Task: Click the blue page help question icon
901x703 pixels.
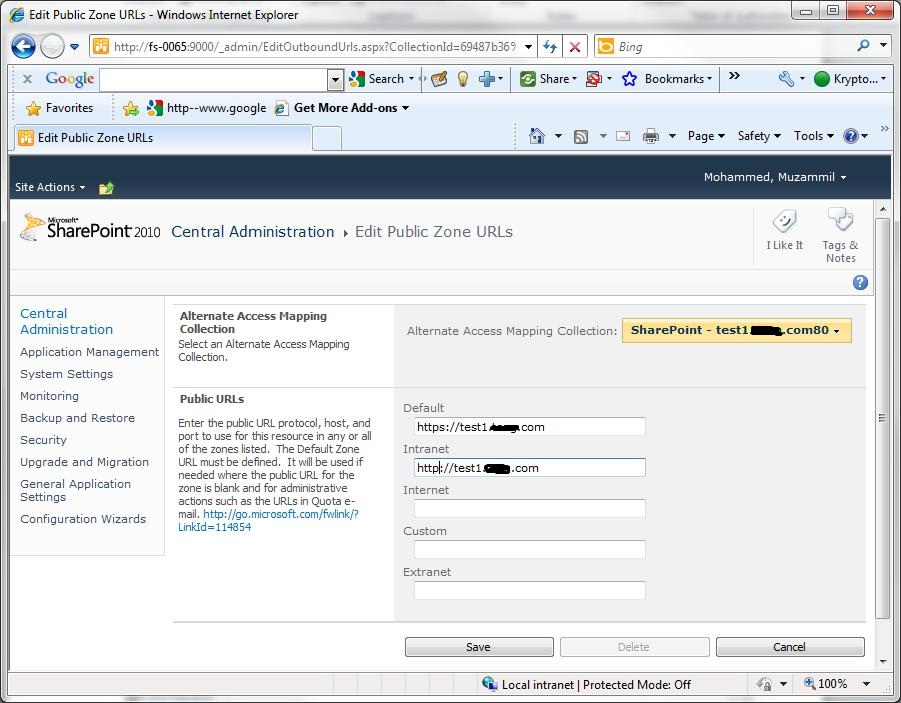Action: 860,282
